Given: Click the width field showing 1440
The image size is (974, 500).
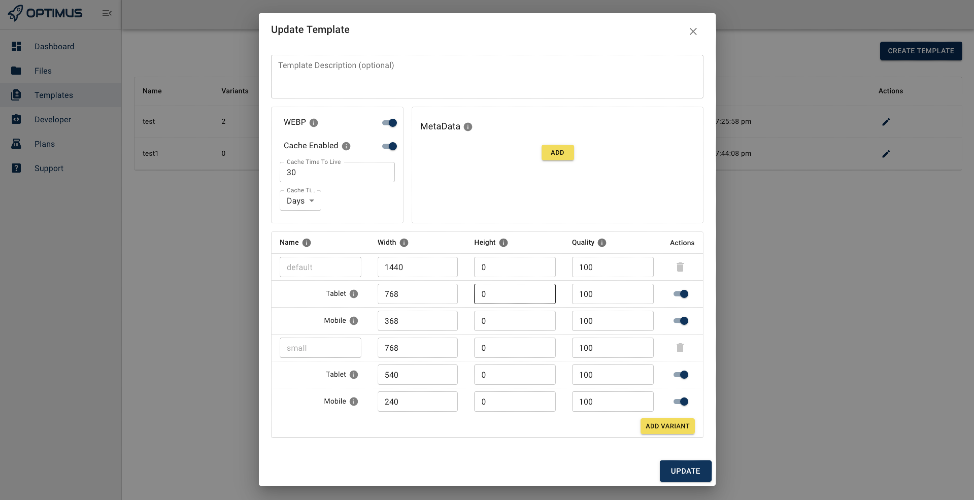Looking at the screenshot, I should click(417, 267).
